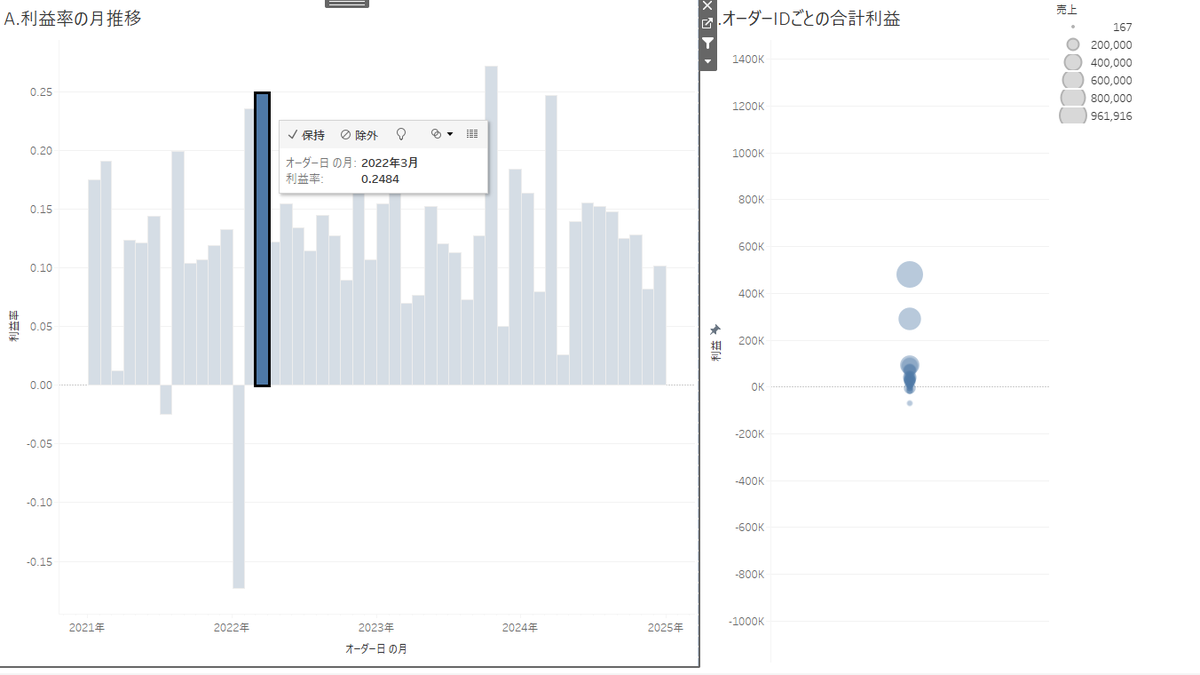Expand the dropdown arrow beside the group icon
The image size is (1200, 675).
(x=449, y=134)
